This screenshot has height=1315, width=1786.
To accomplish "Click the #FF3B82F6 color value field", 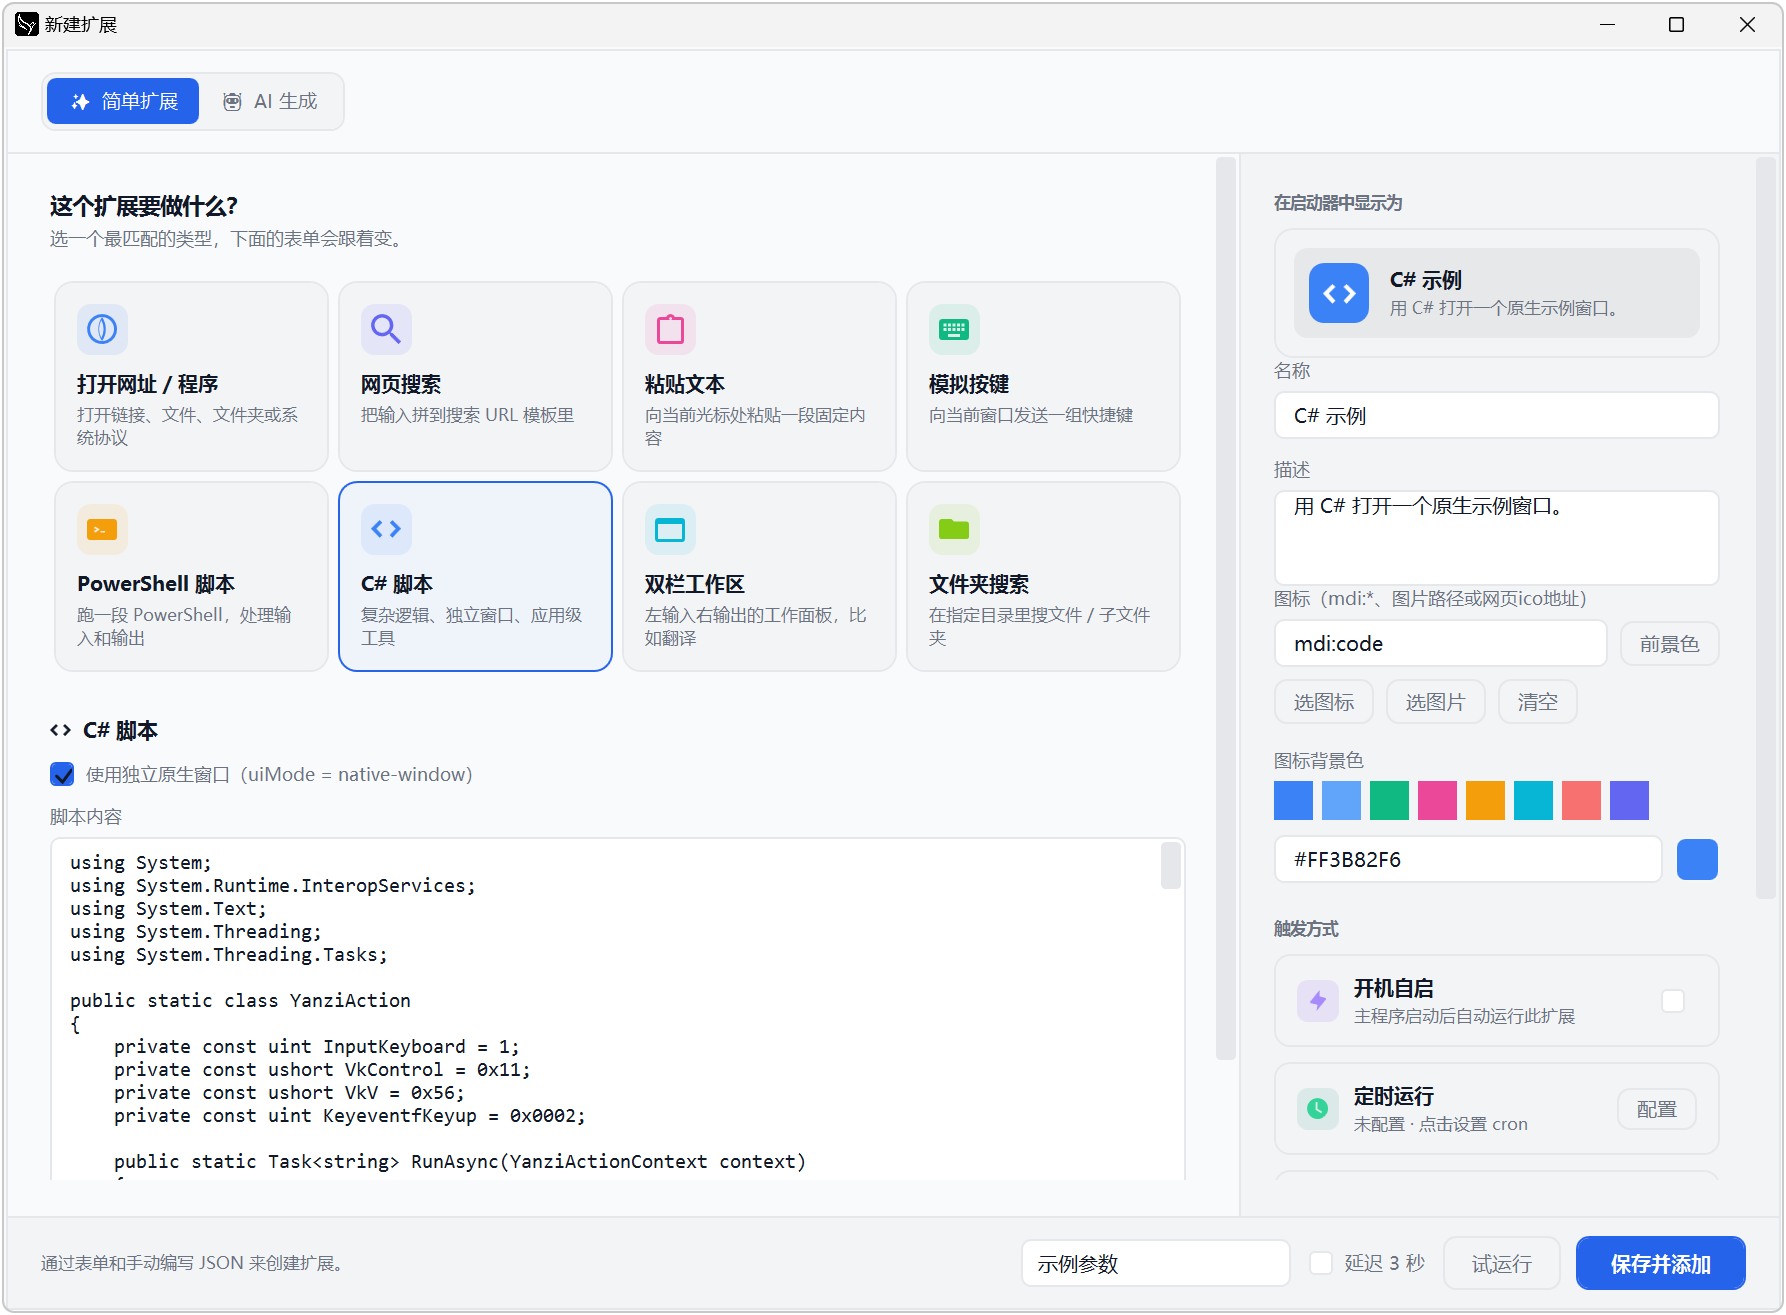I will [1468, 860].
